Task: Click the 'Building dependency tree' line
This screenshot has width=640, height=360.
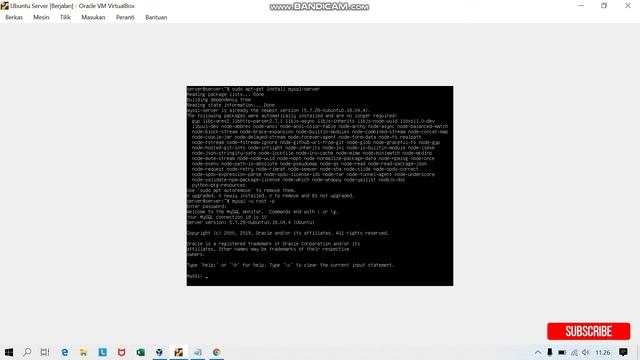Action: tap(219, 100)
